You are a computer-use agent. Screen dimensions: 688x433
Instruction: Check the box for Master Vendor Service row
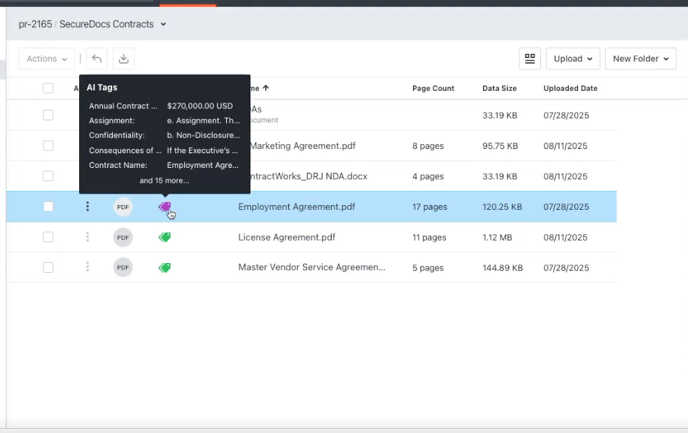[x=48, y=267]
